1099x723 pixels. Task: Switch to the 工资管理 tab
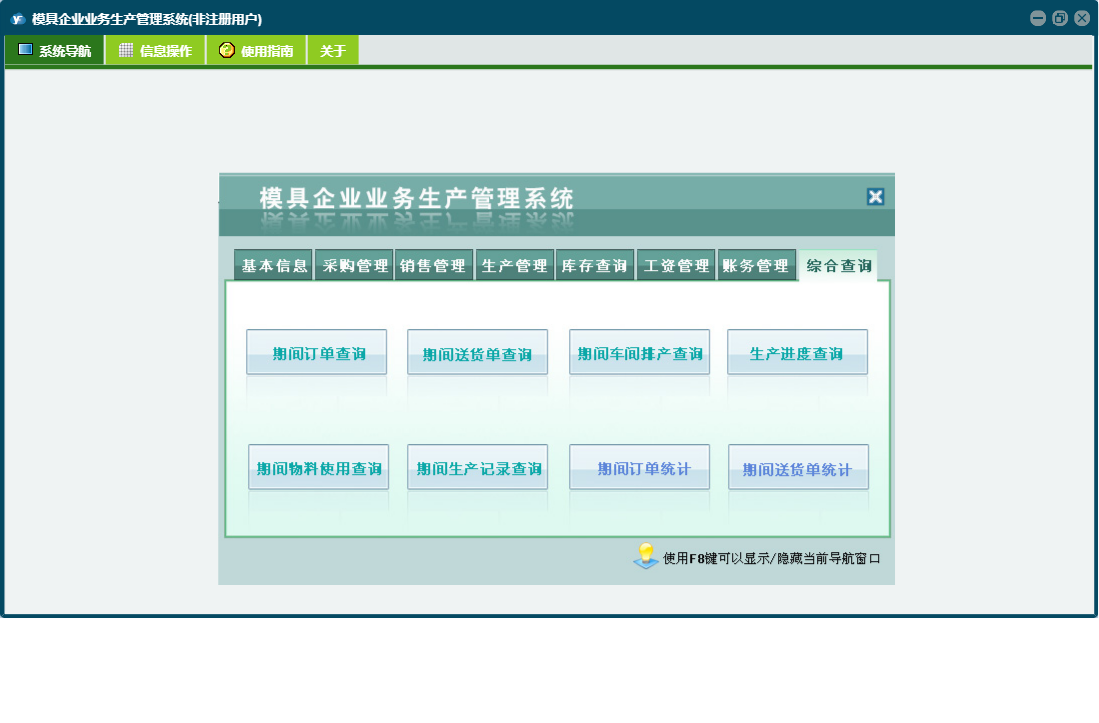[x=676, y=266]
